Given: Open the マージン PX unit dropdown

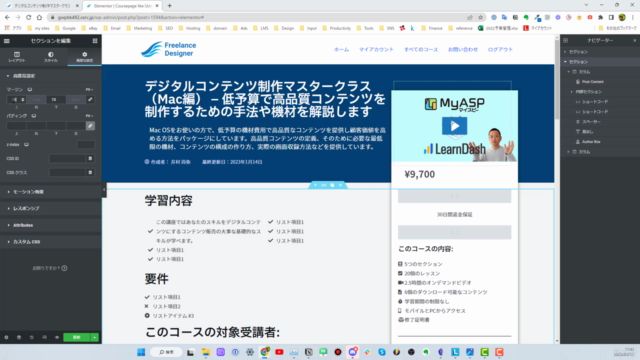Looking at the screenshot, I should coord(89,89).
